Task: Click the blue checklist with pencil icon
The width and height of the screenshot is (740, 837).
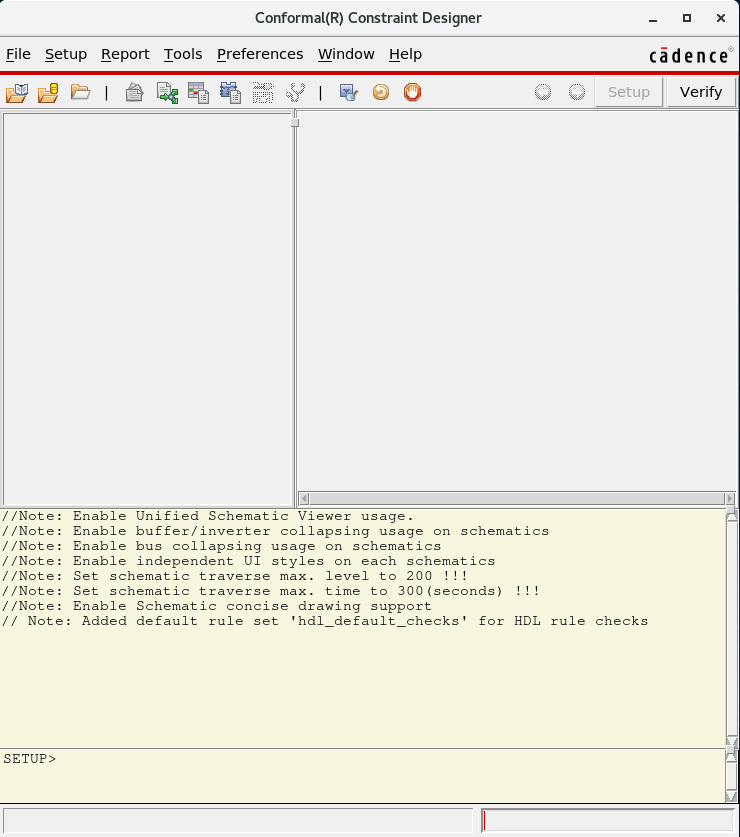Action: (349, 92)
